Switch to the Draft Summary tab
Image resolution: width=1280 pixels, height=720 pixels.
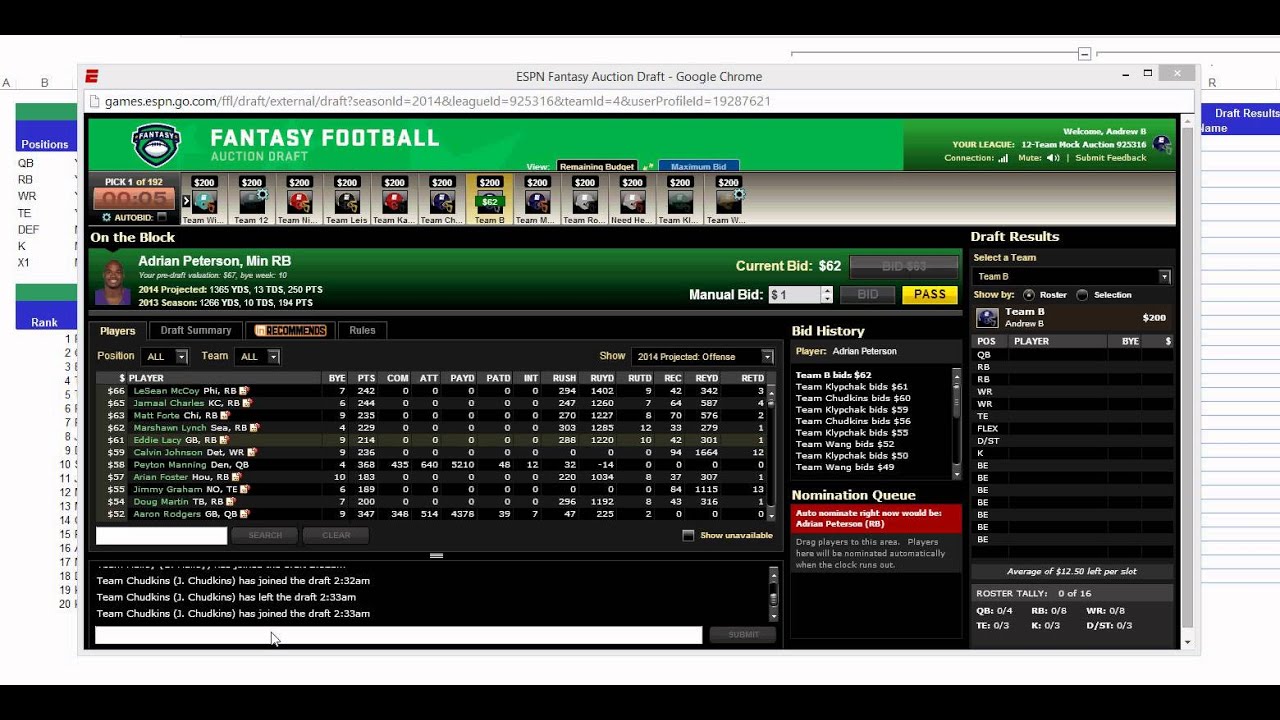(196, 331)
